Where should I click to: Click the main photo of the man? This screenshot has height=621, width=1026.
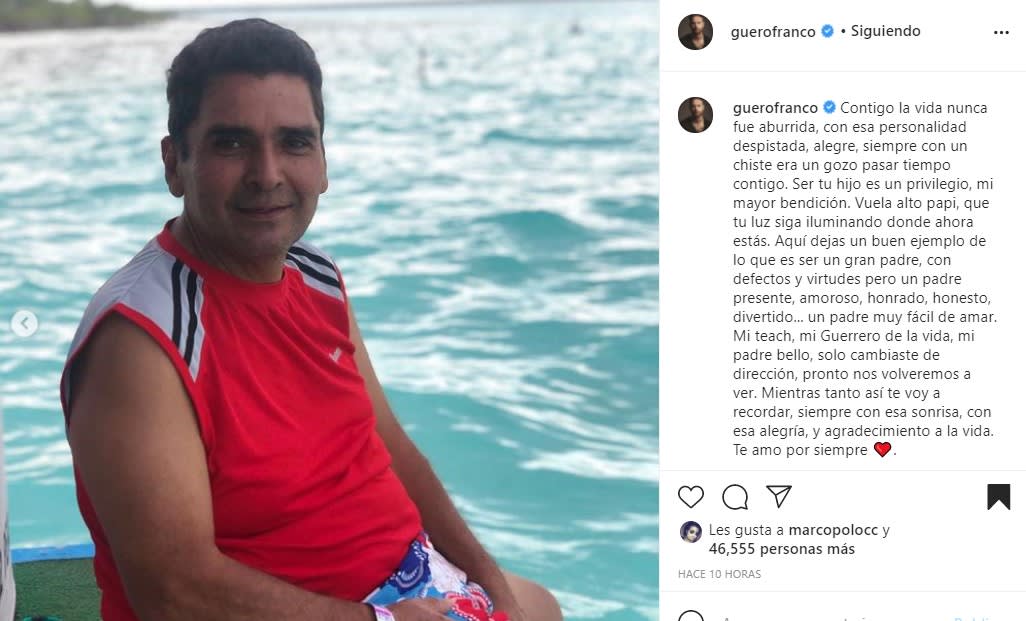point(329,310)
